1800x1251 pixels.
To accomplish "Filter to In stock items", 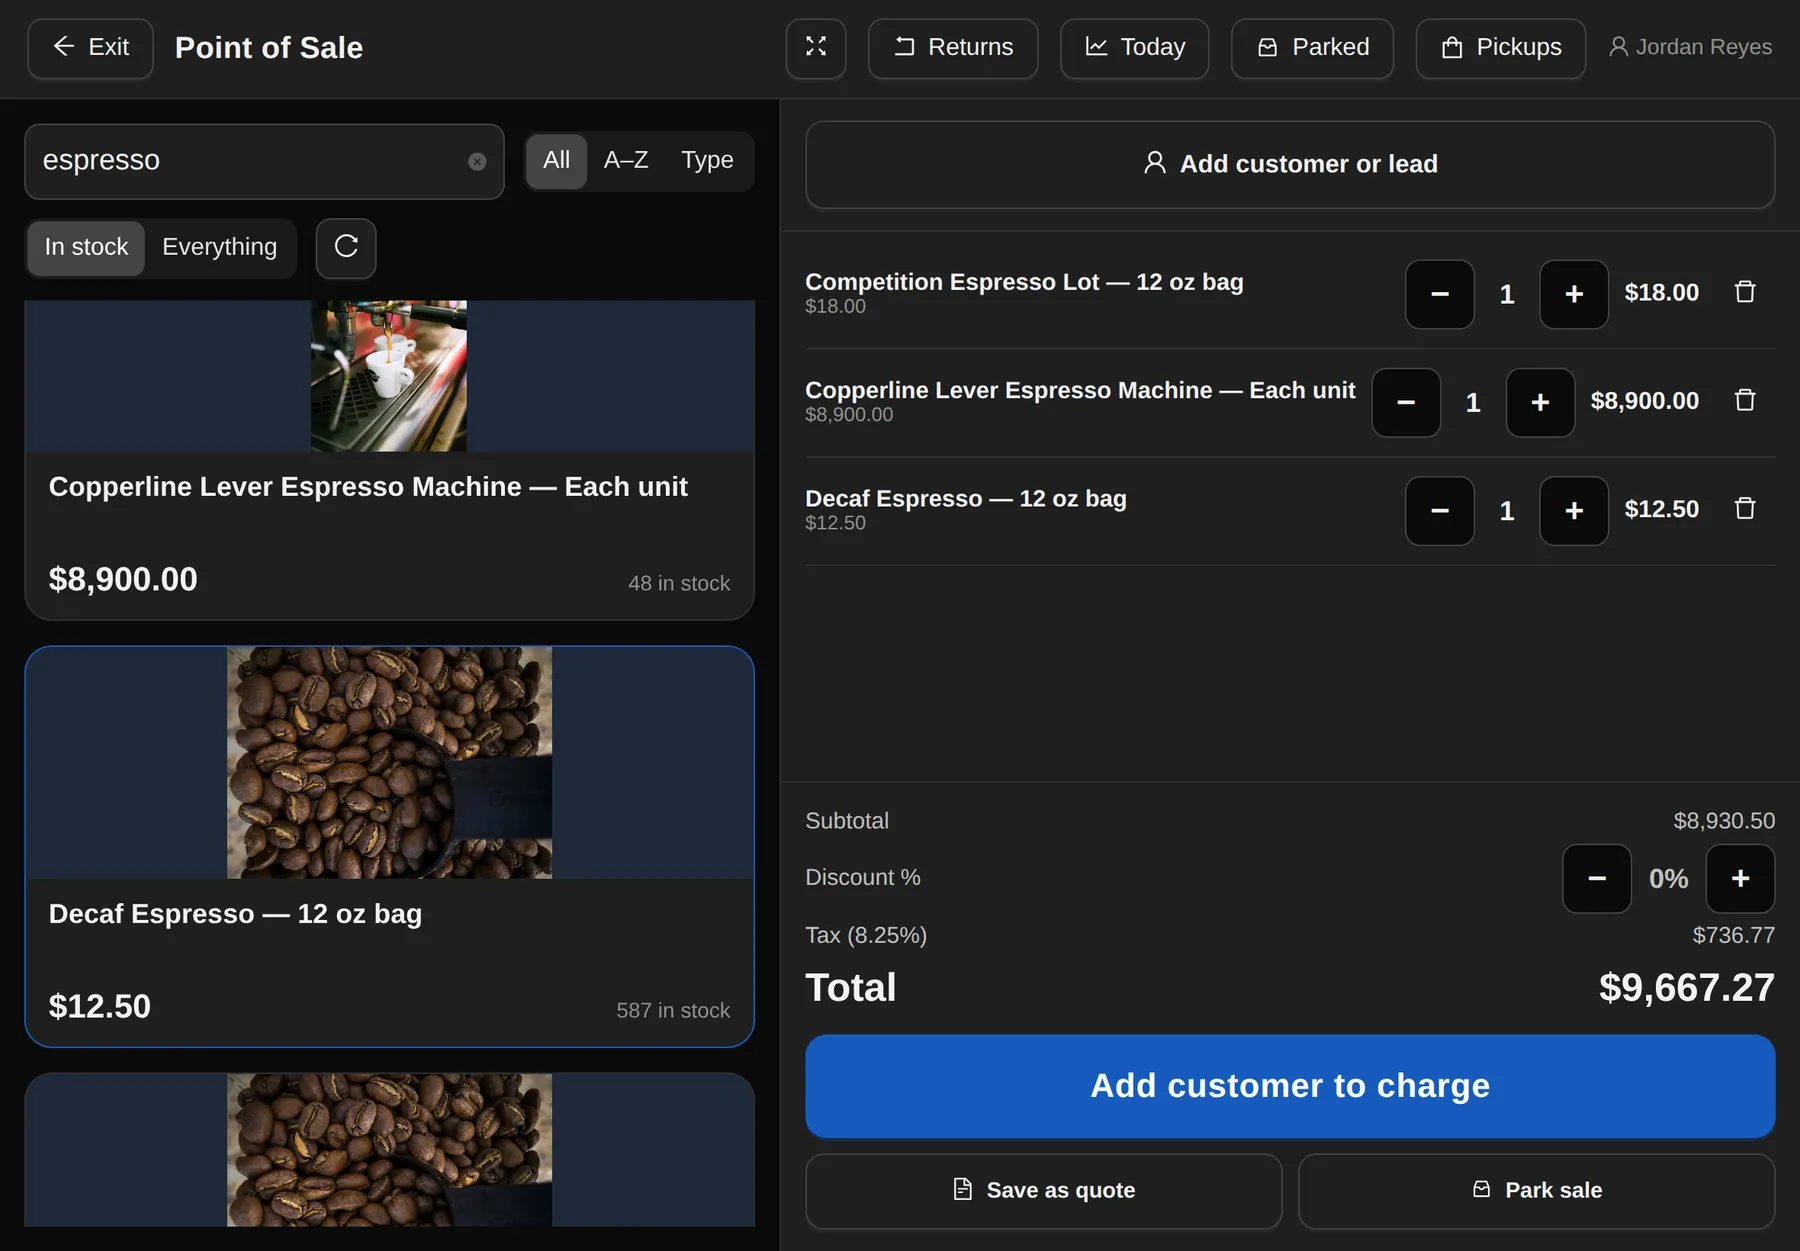I will [x=86, y=248].
